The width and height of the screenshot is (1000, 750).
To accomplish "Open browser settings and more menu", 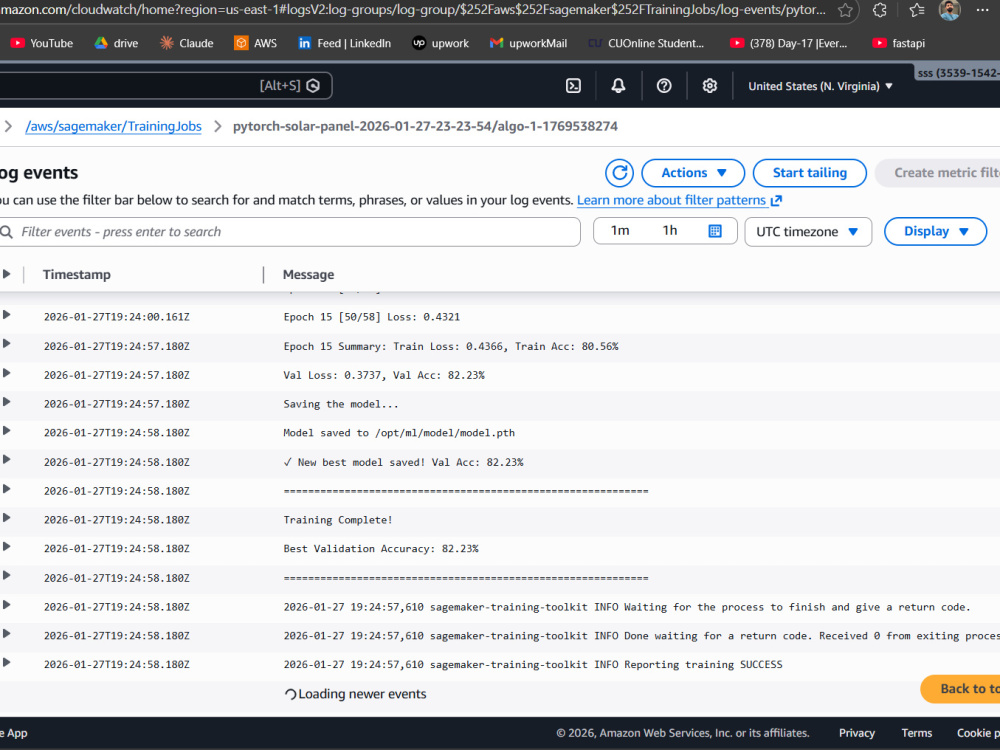I will 983,10.
